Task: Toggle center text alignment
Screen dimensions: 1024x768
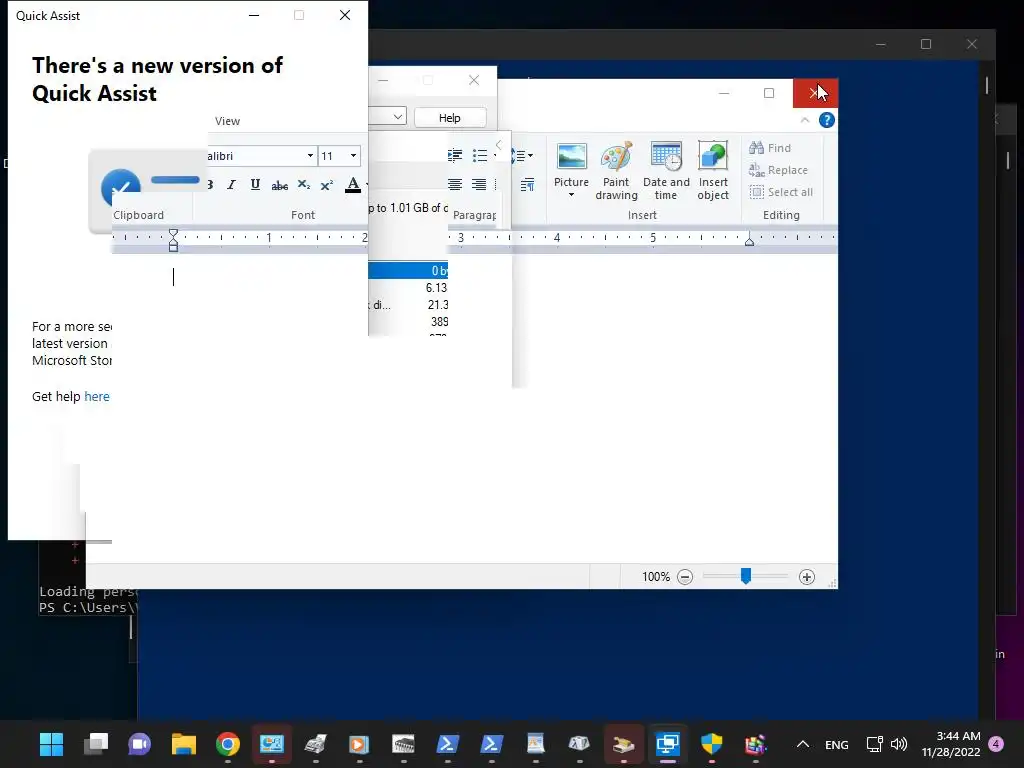Action: [x=455, y=185]
